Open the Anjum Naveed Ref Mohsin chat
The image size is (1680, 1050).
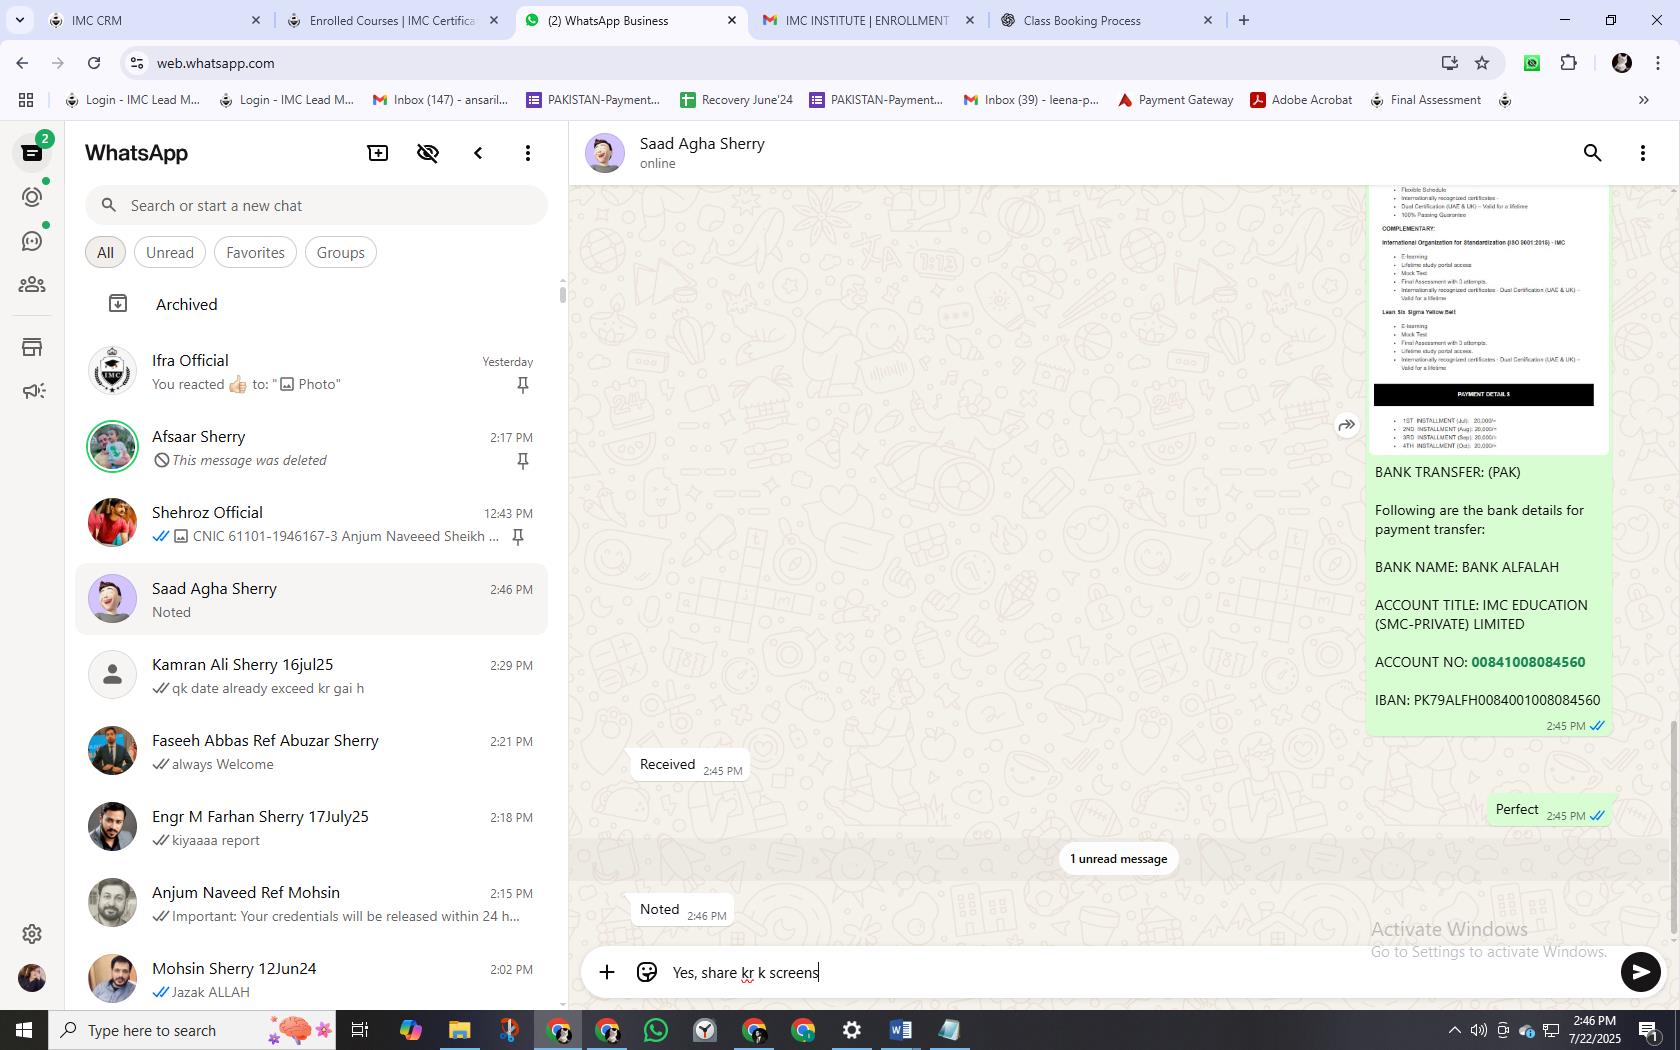point(312,903)
